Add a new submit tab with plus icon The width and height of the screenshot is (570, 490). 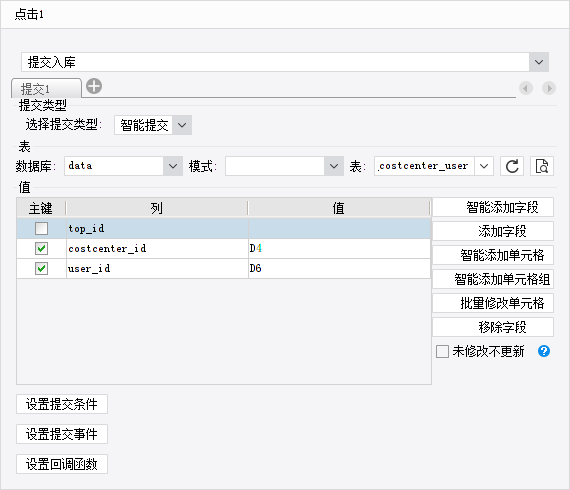[x=94, y=87]
